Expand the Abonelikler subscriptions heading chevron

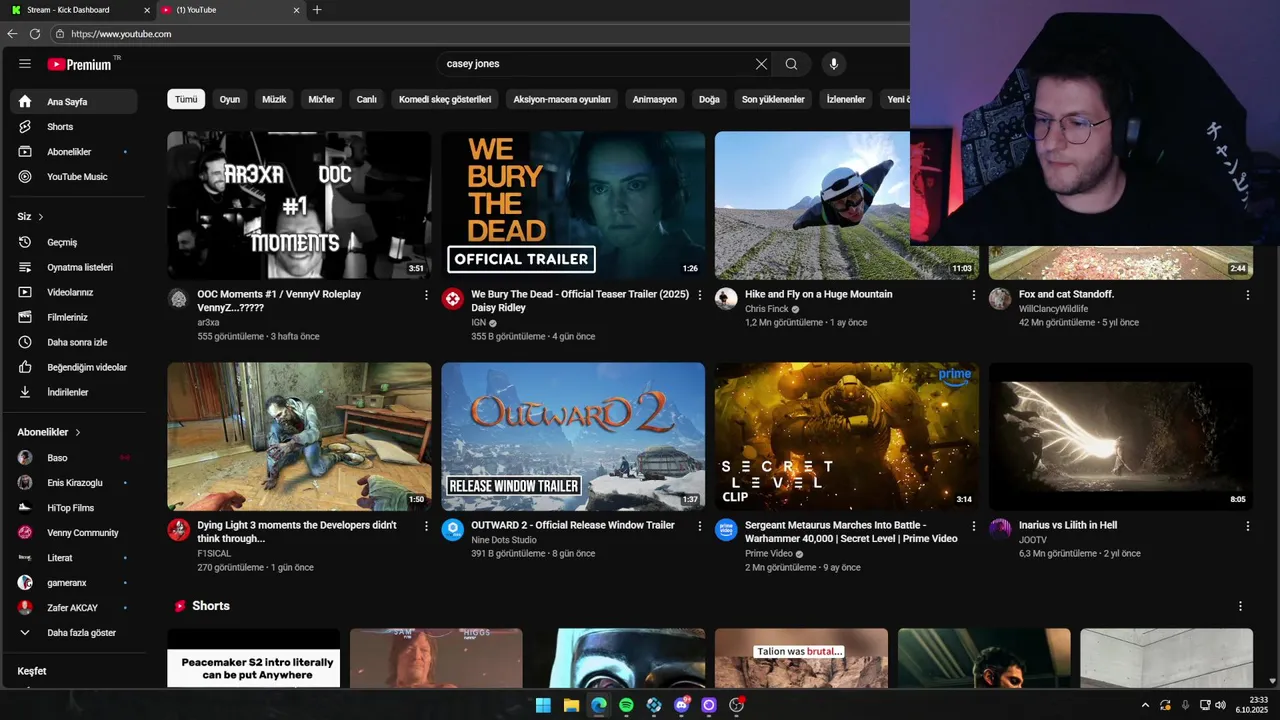(77, 432)
